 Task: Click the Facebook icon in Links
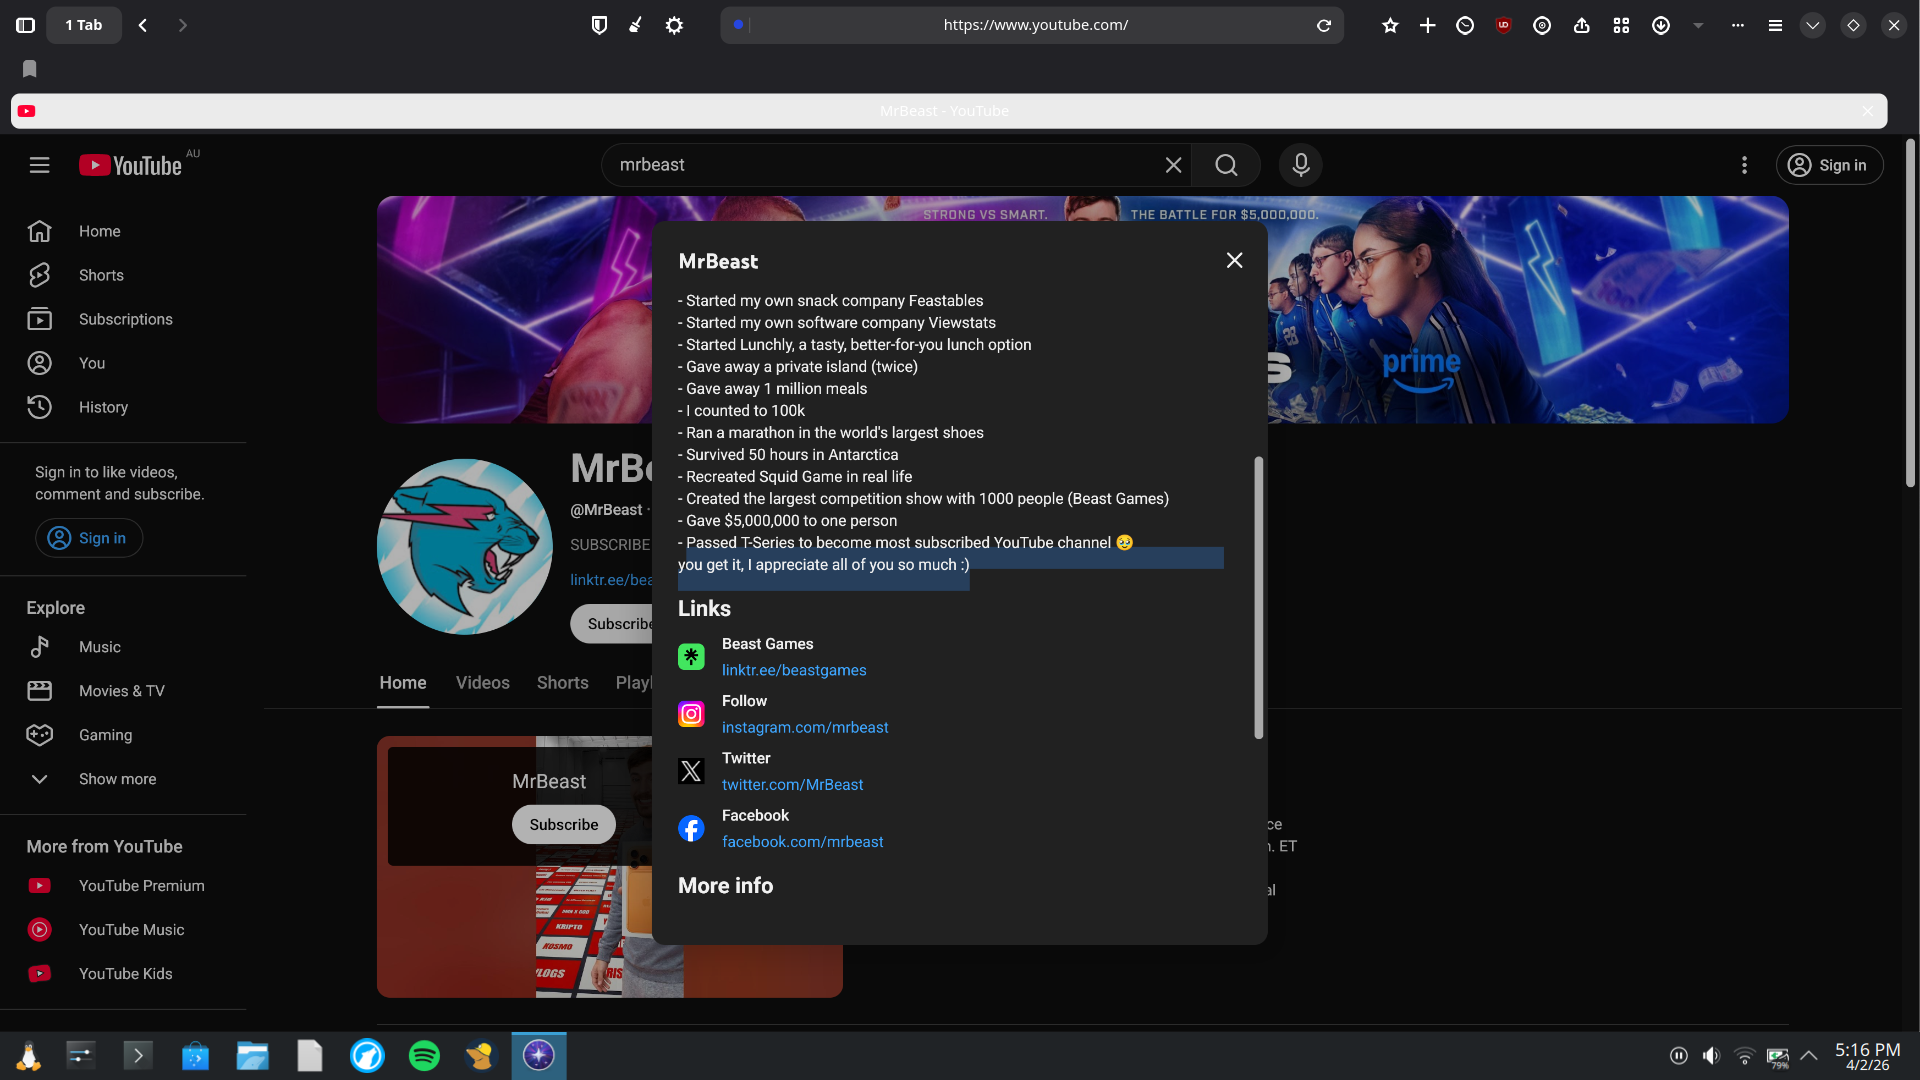coord(691,828)
